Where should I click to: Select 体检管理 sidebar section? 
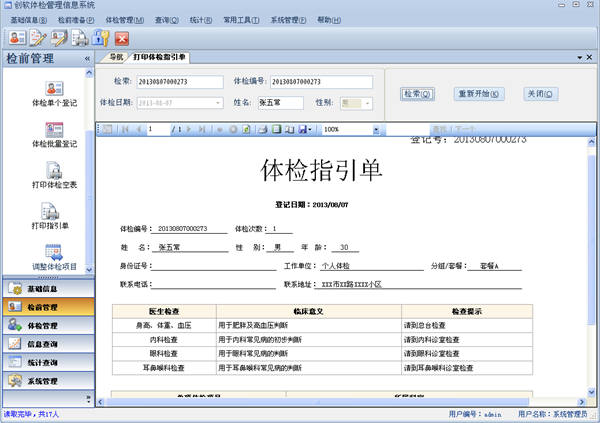point(49,325)
